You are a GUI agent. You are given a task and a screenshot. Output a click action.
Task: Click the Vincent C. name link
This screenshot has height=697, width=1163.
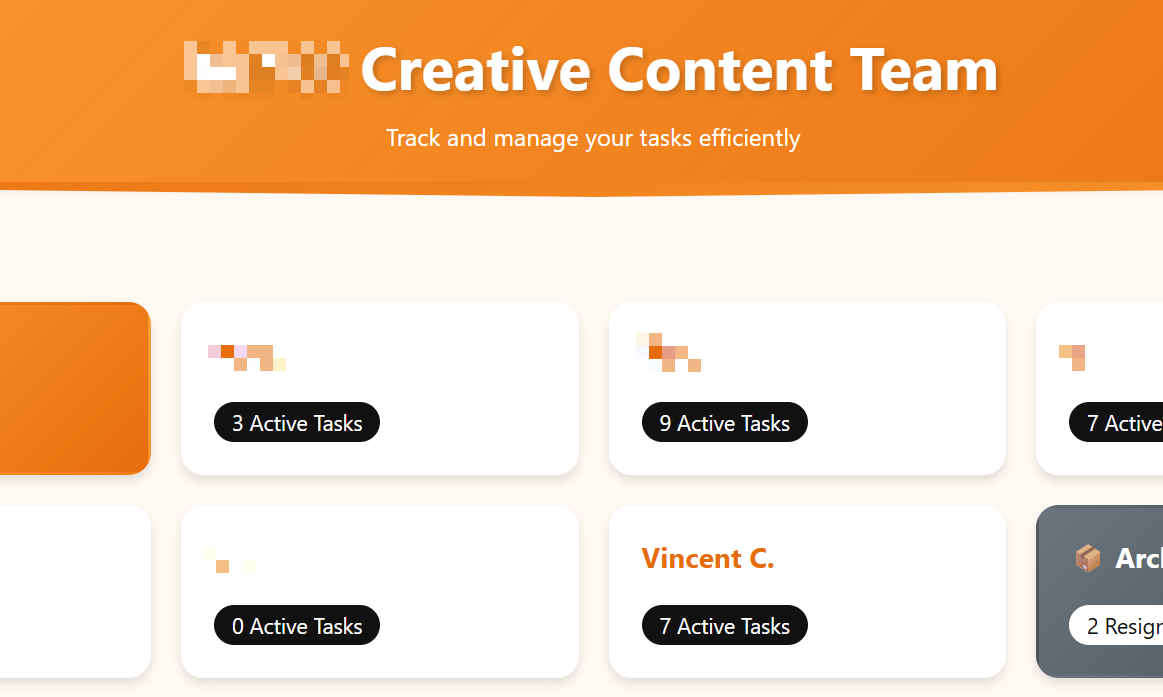[708, 558]
